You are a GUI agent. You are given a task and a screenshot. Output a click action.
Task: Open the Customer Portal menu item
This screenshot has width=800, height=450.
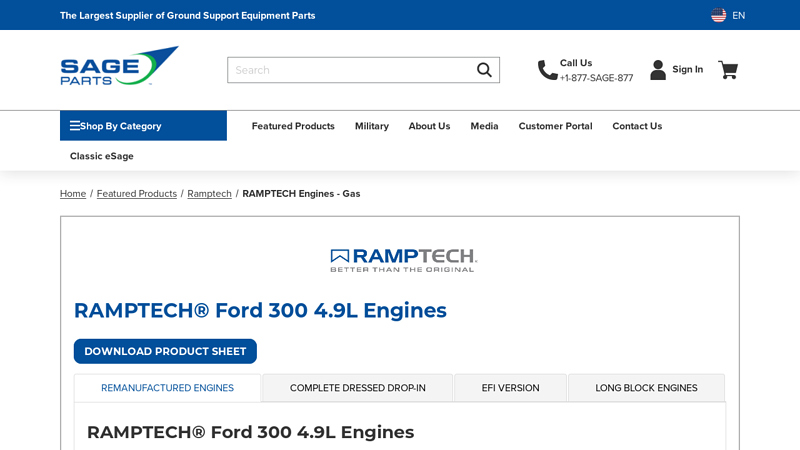click(x=555, y=126)
